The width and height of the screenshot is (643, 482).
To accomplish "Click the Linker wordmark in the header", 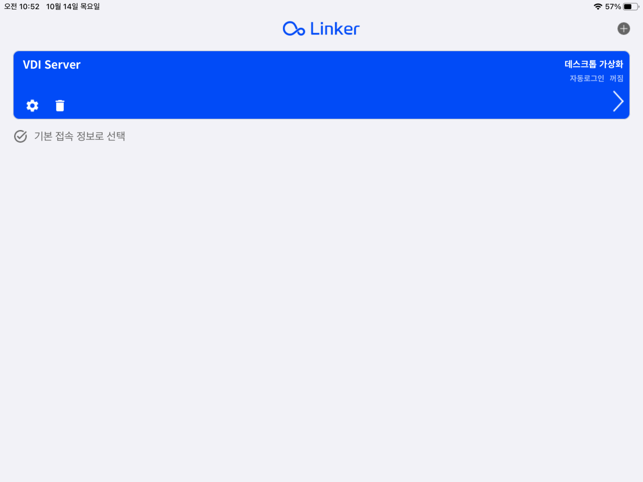I will pyautogui.click(x=335, y=29).
